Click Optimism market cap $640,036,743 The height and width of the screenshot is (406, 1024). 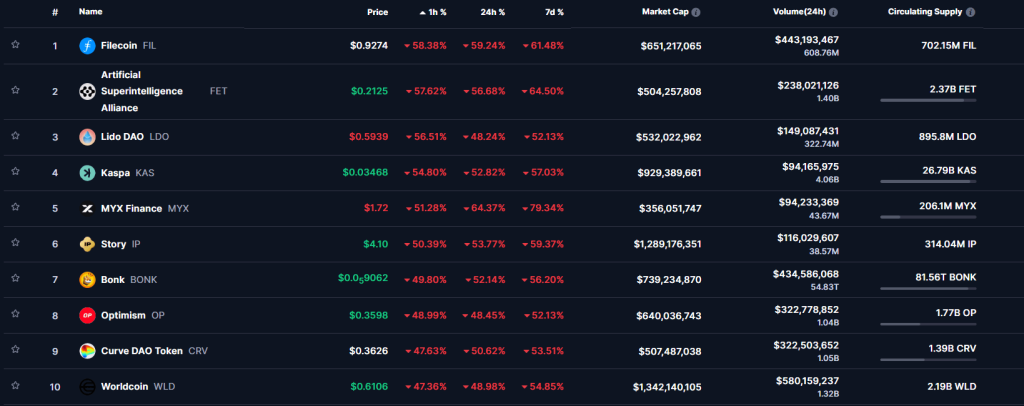(x=669, y=316)
